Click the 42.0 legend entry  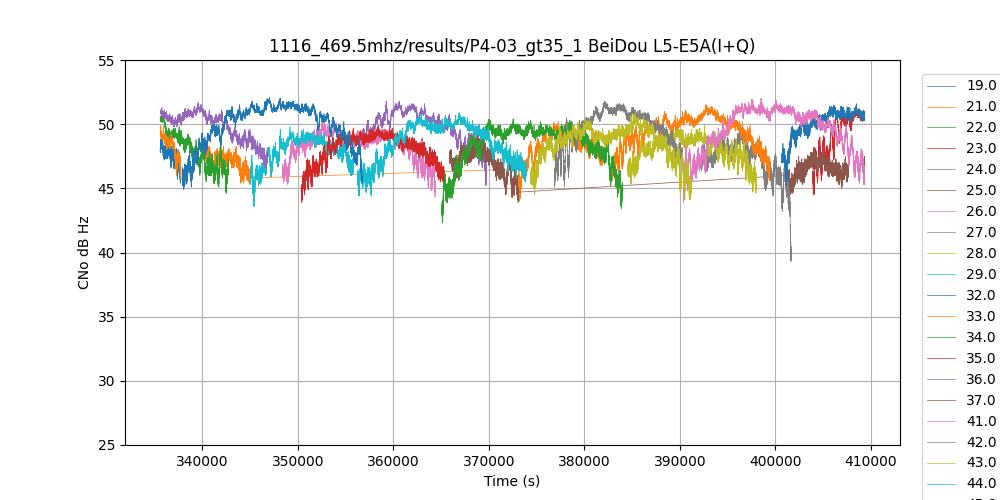pos(981,442)
